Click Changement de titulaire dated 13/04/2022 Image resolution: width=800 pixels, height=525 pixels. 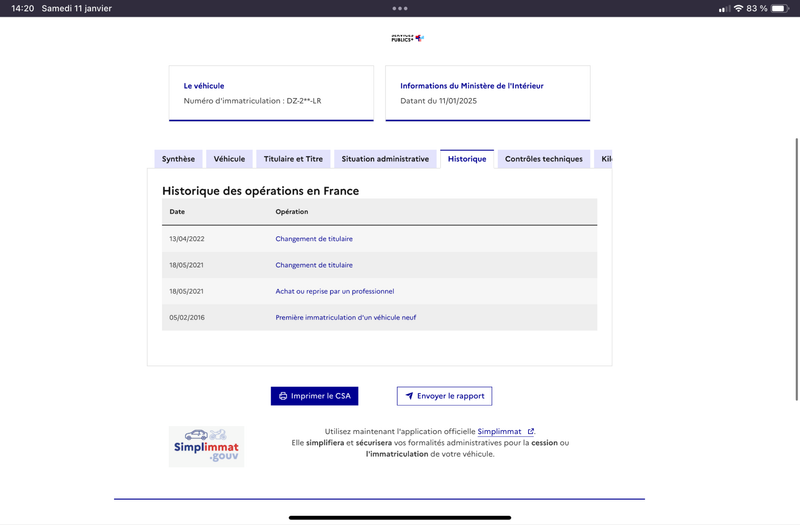(314, 239)
